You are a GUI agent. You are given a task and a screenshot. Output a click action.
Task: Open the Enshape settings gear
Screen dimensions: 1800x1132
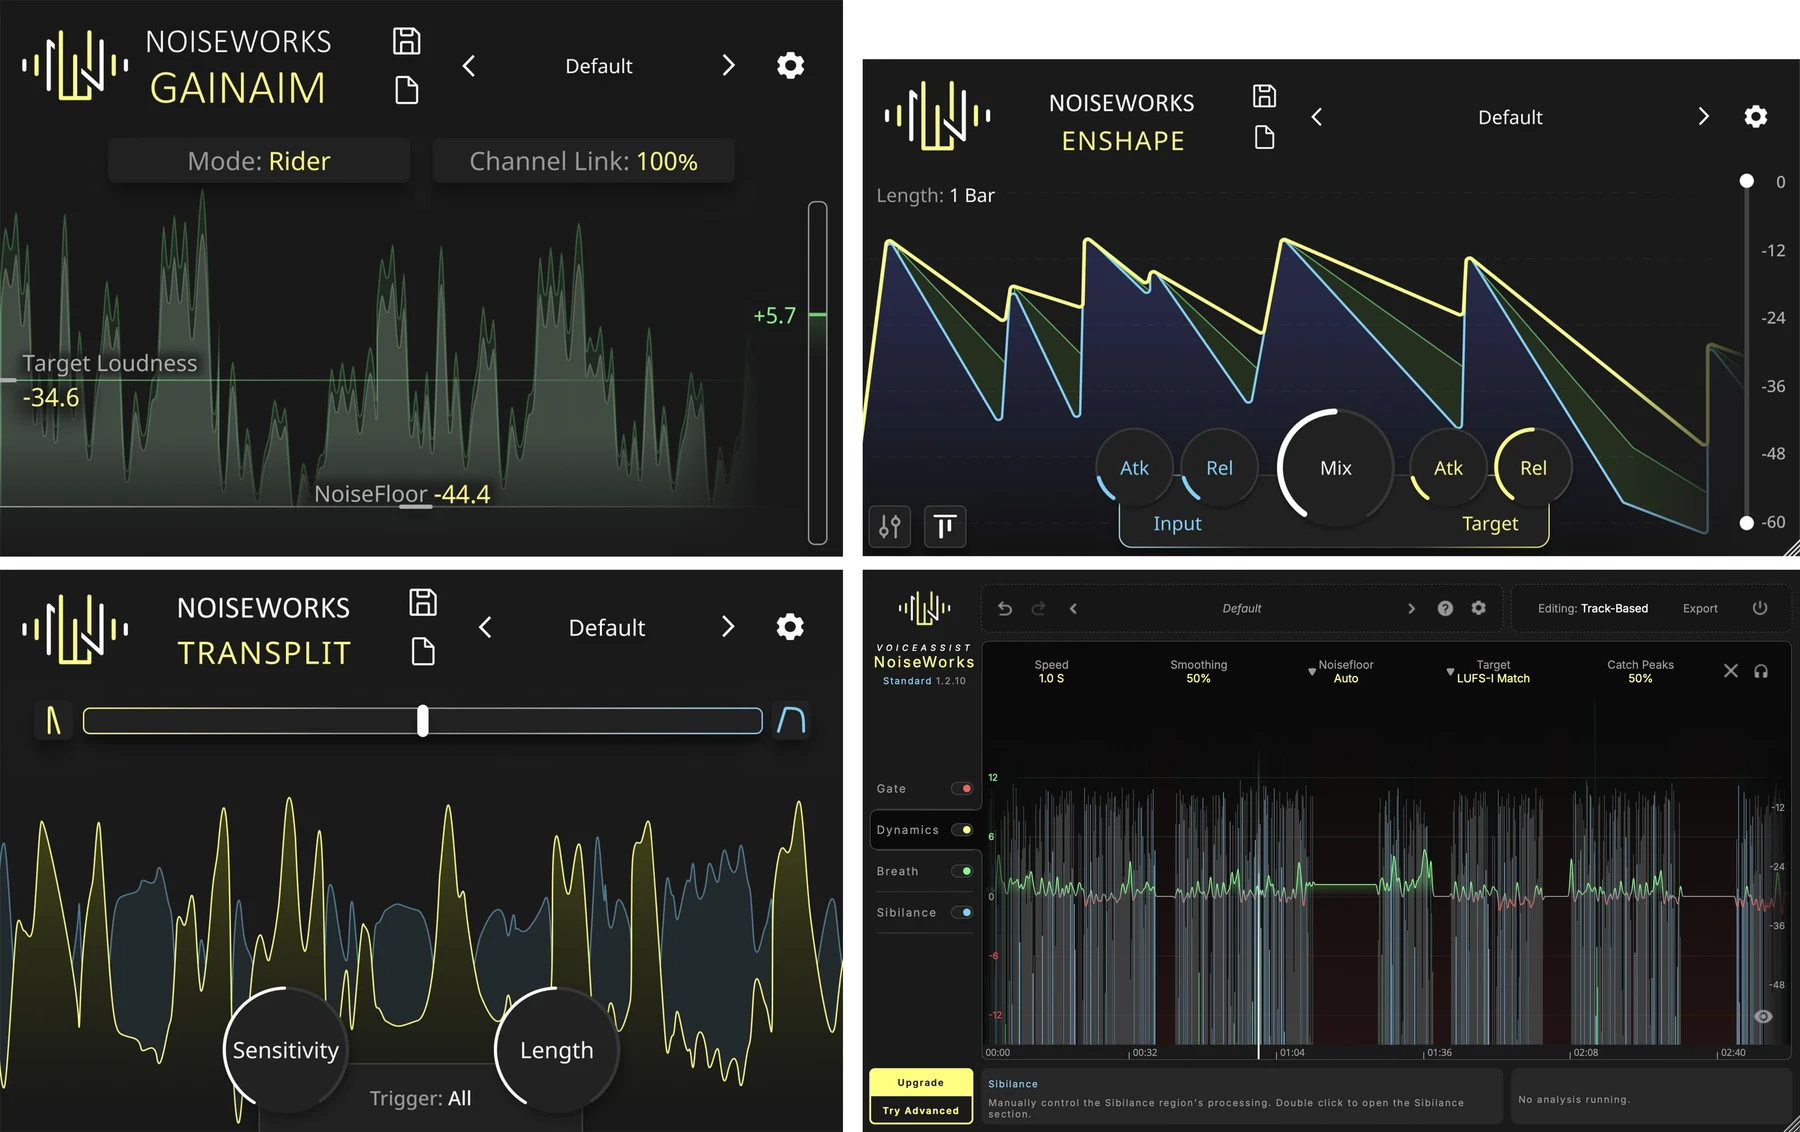1755,117
